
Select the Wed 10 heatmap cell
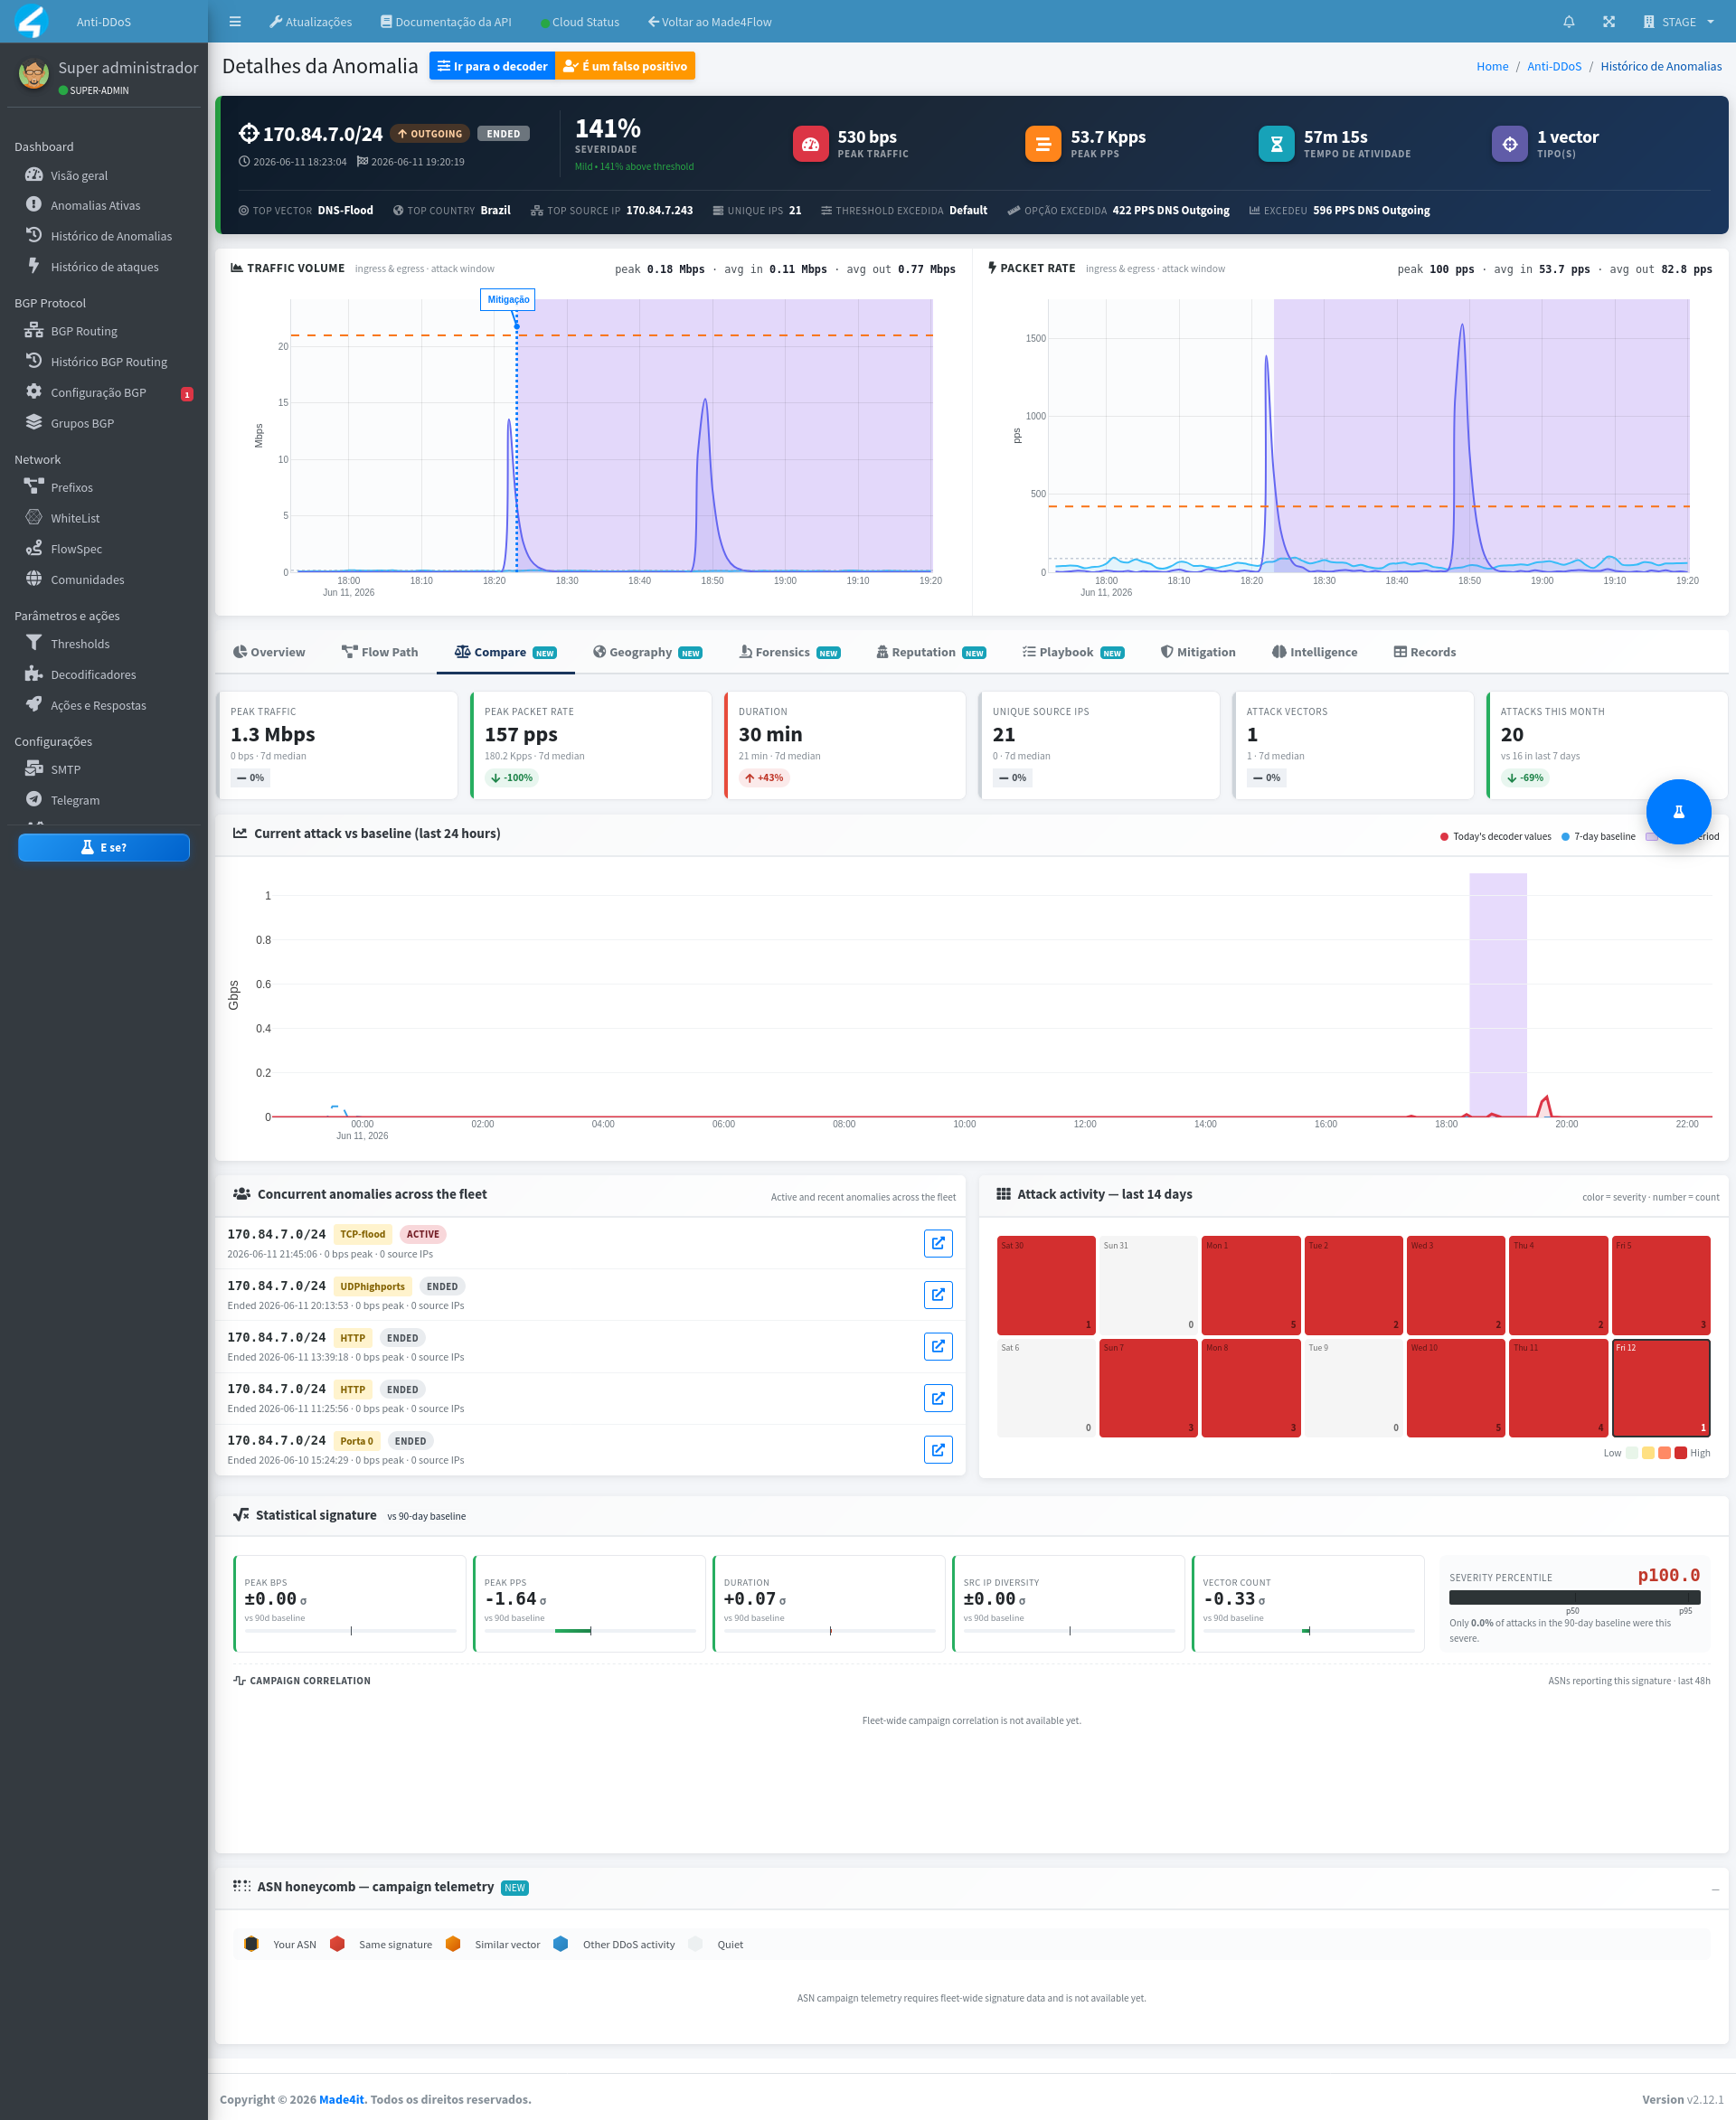1455,1388
